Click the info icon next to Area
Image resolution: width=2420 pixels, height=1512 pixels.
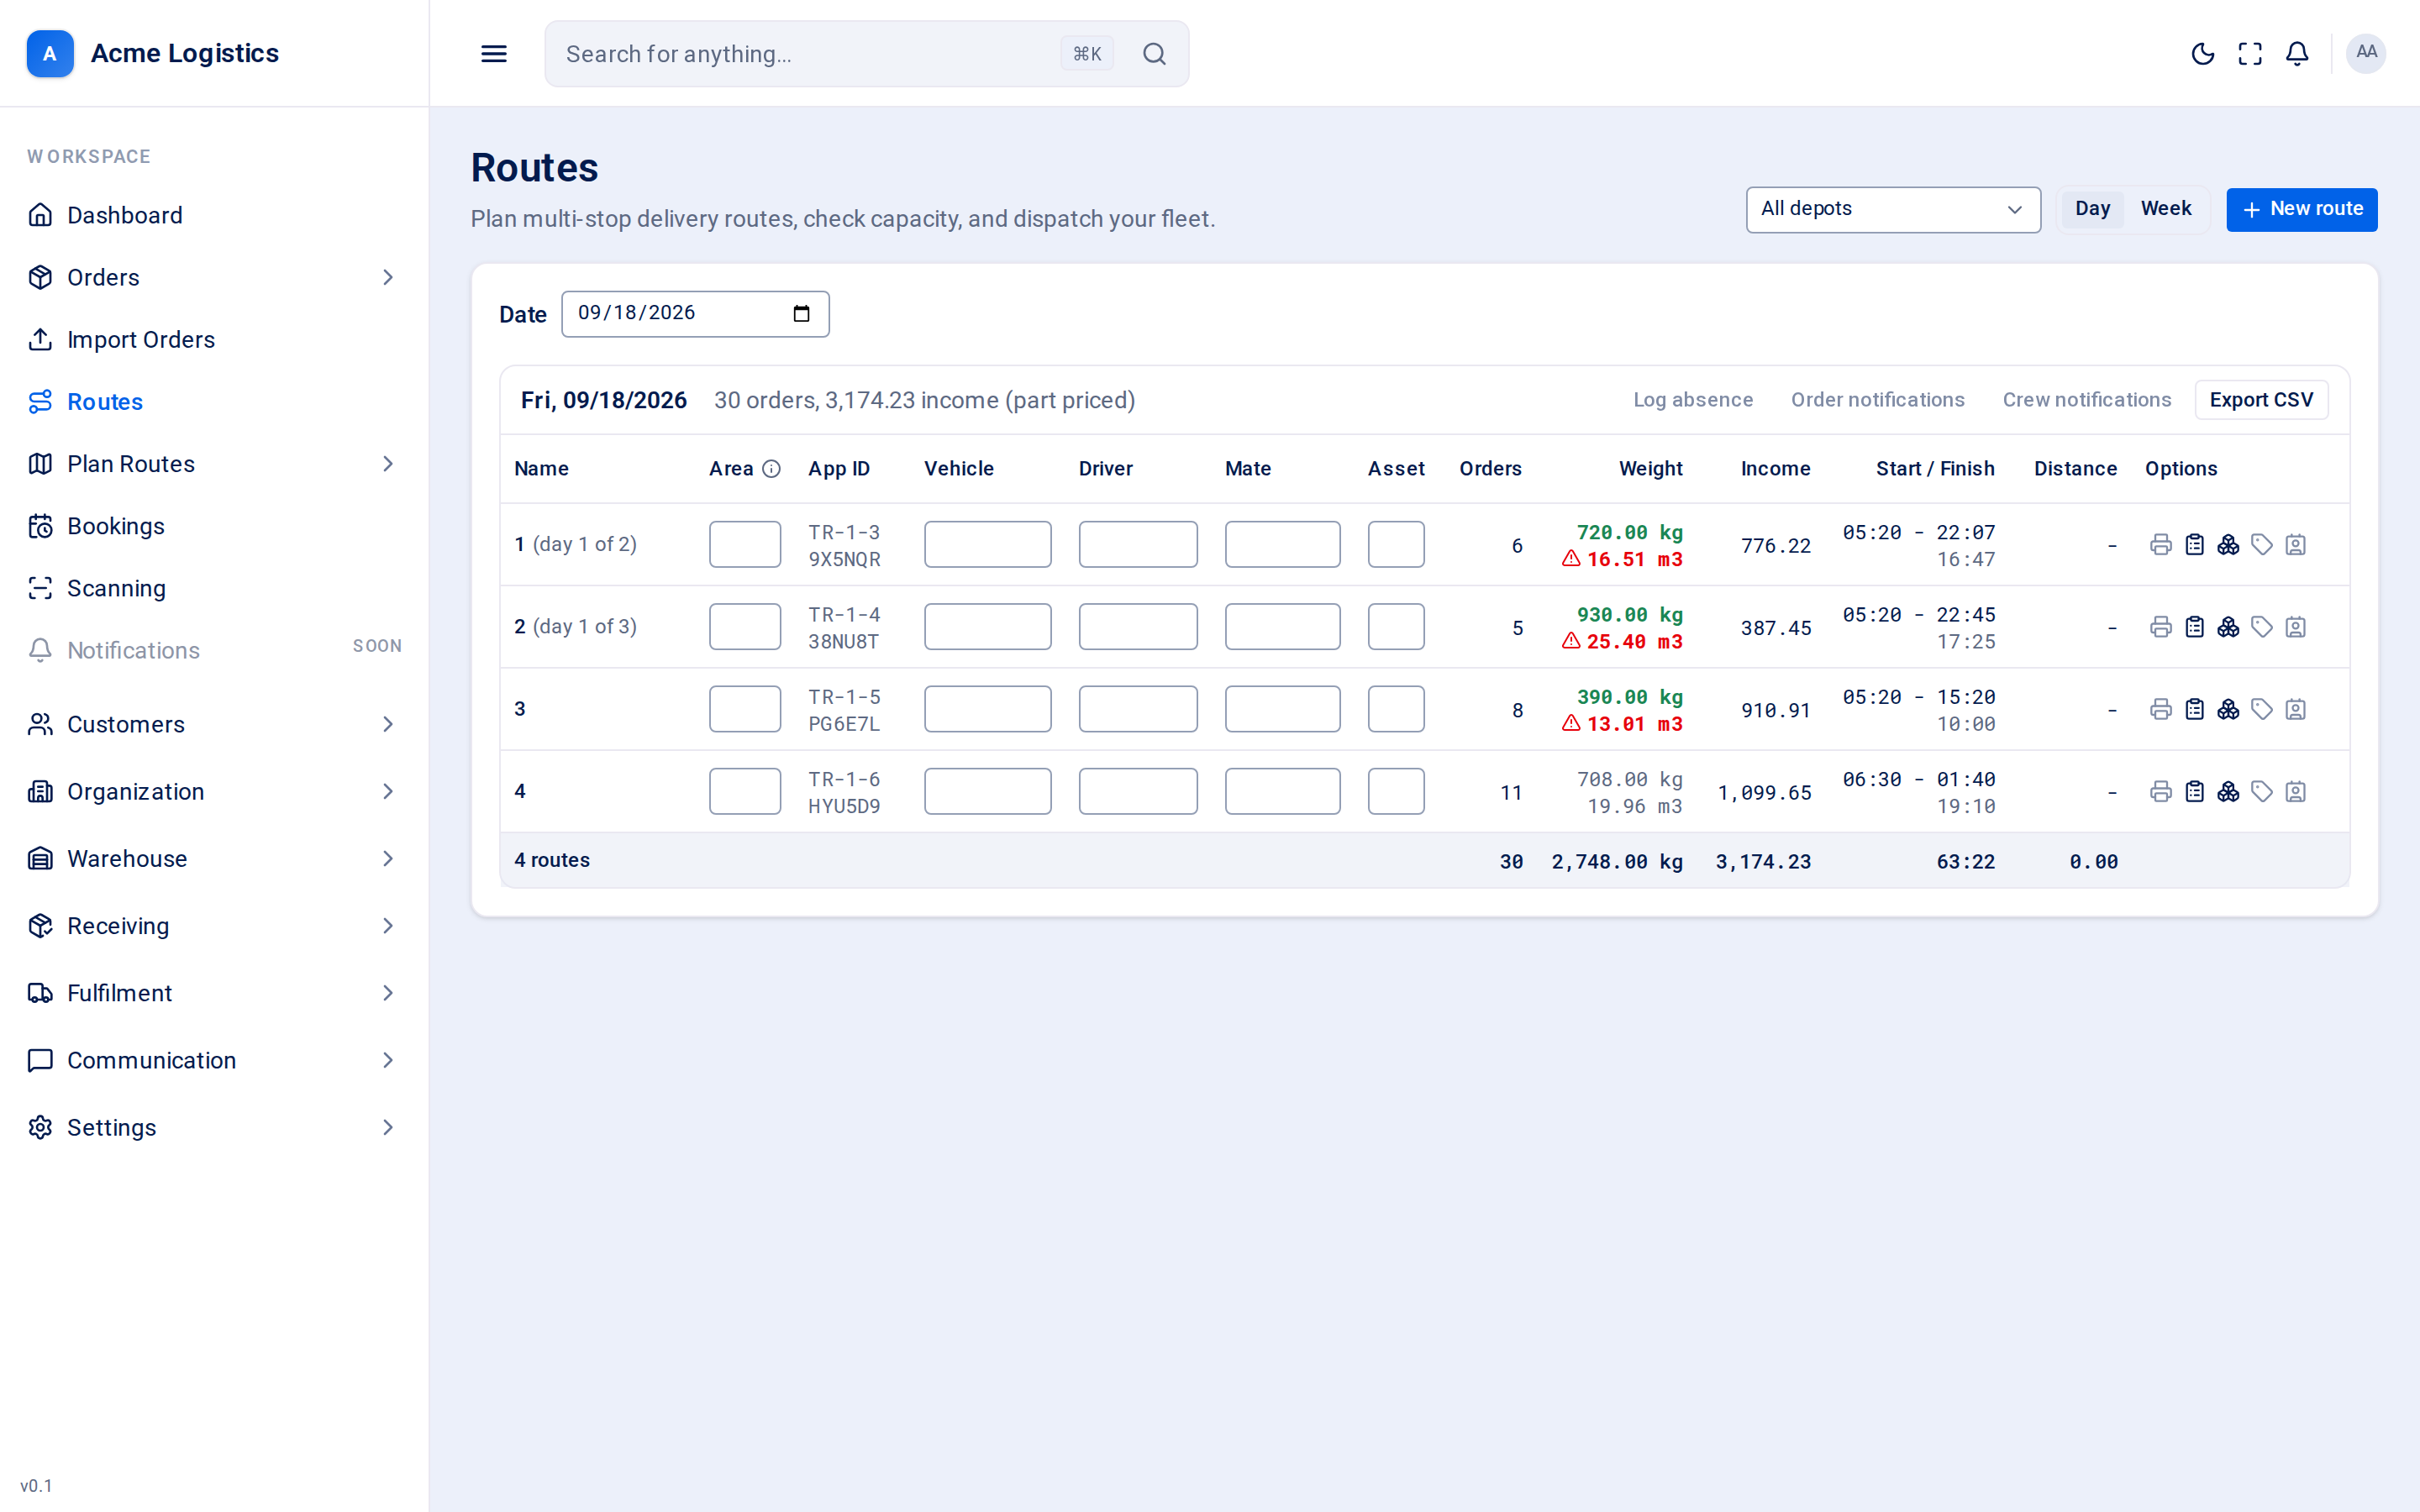(771, 469)
